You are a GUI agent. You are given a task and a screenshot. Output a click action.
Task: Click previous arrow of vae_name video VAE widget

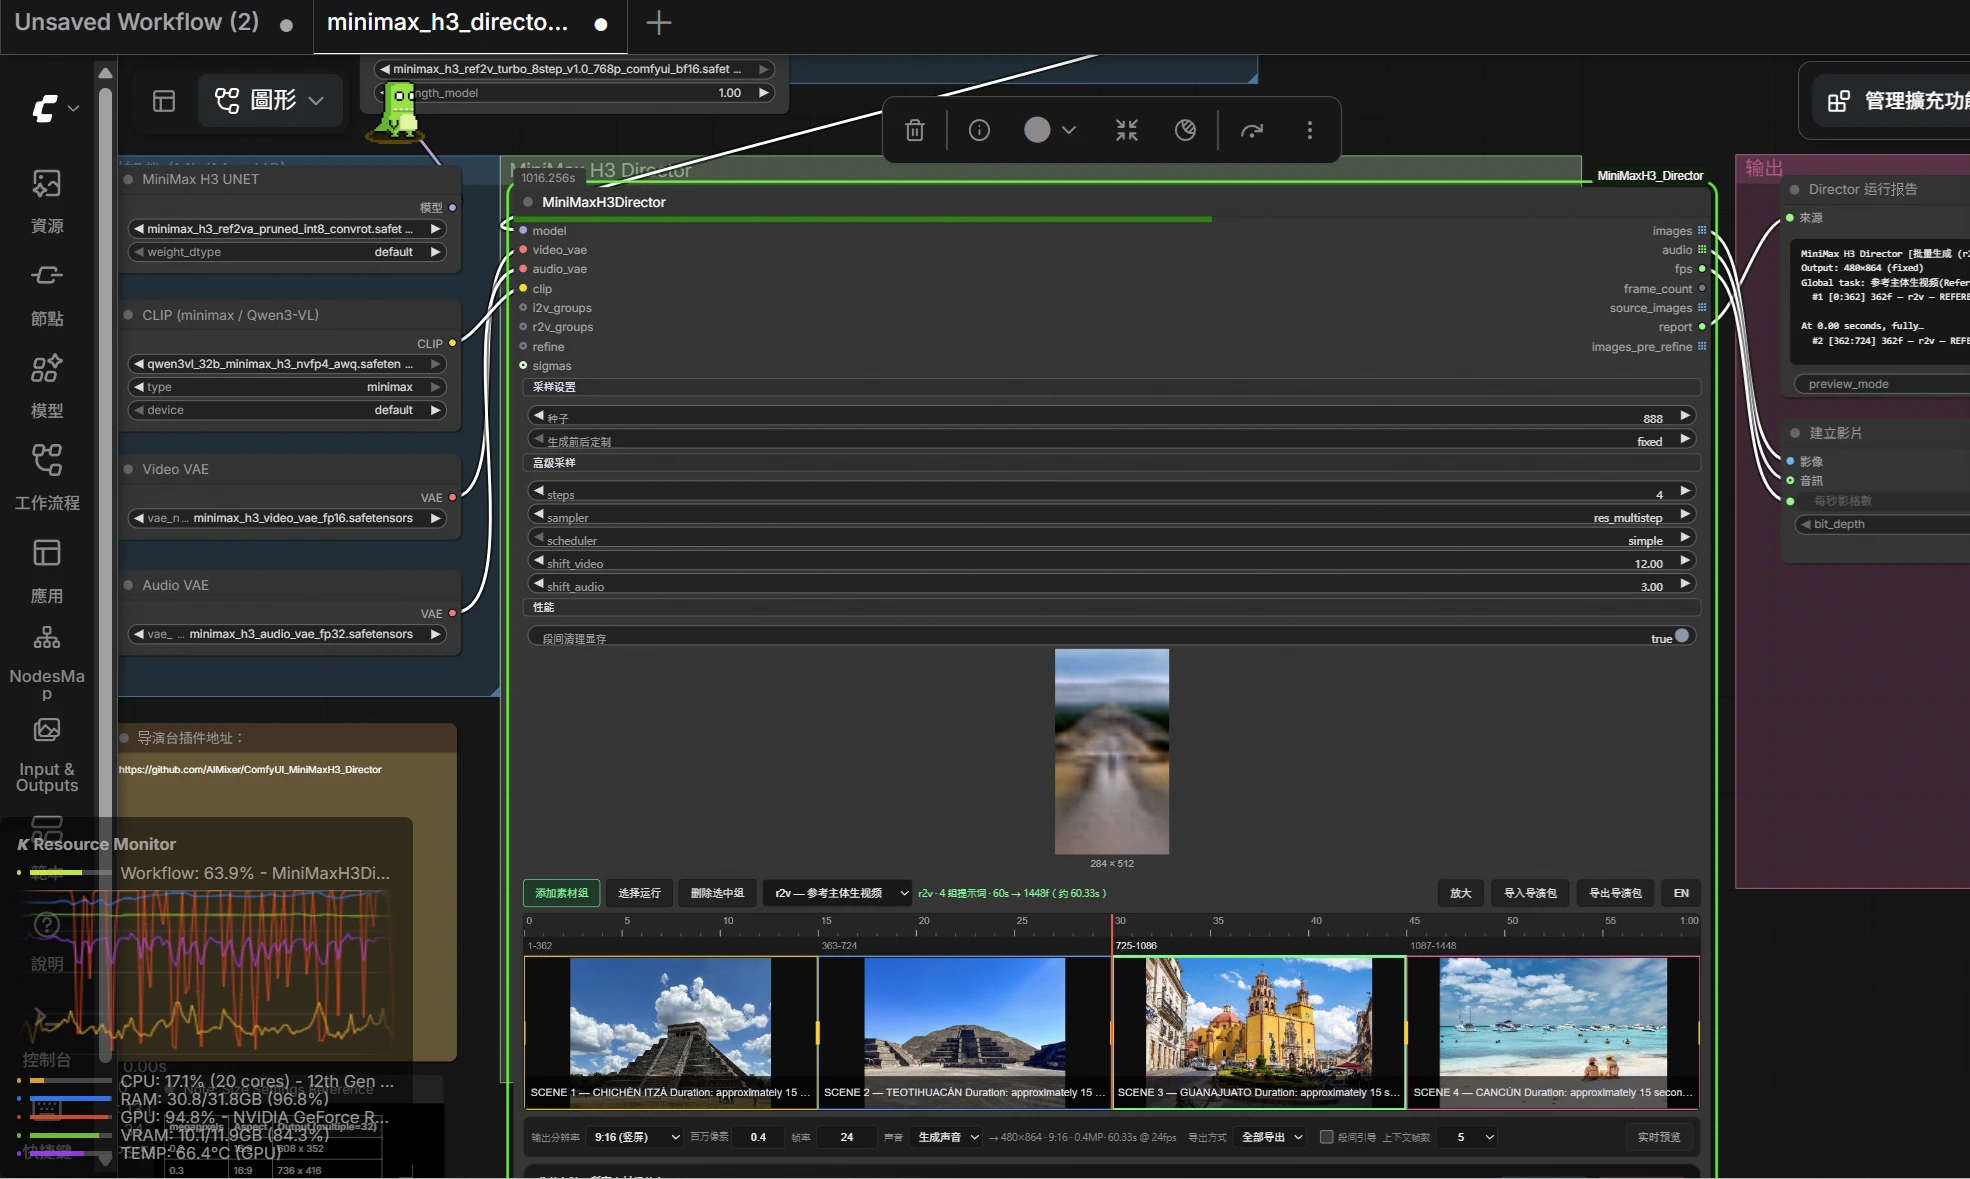click(138, 518)
